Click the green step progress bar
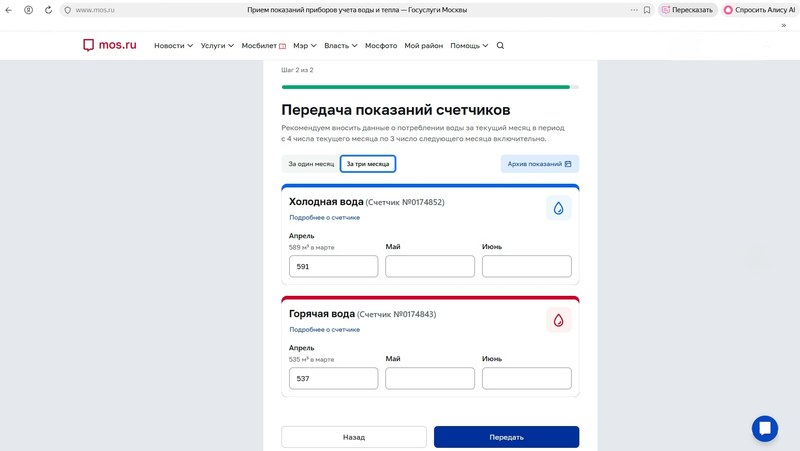 point(425,87)
